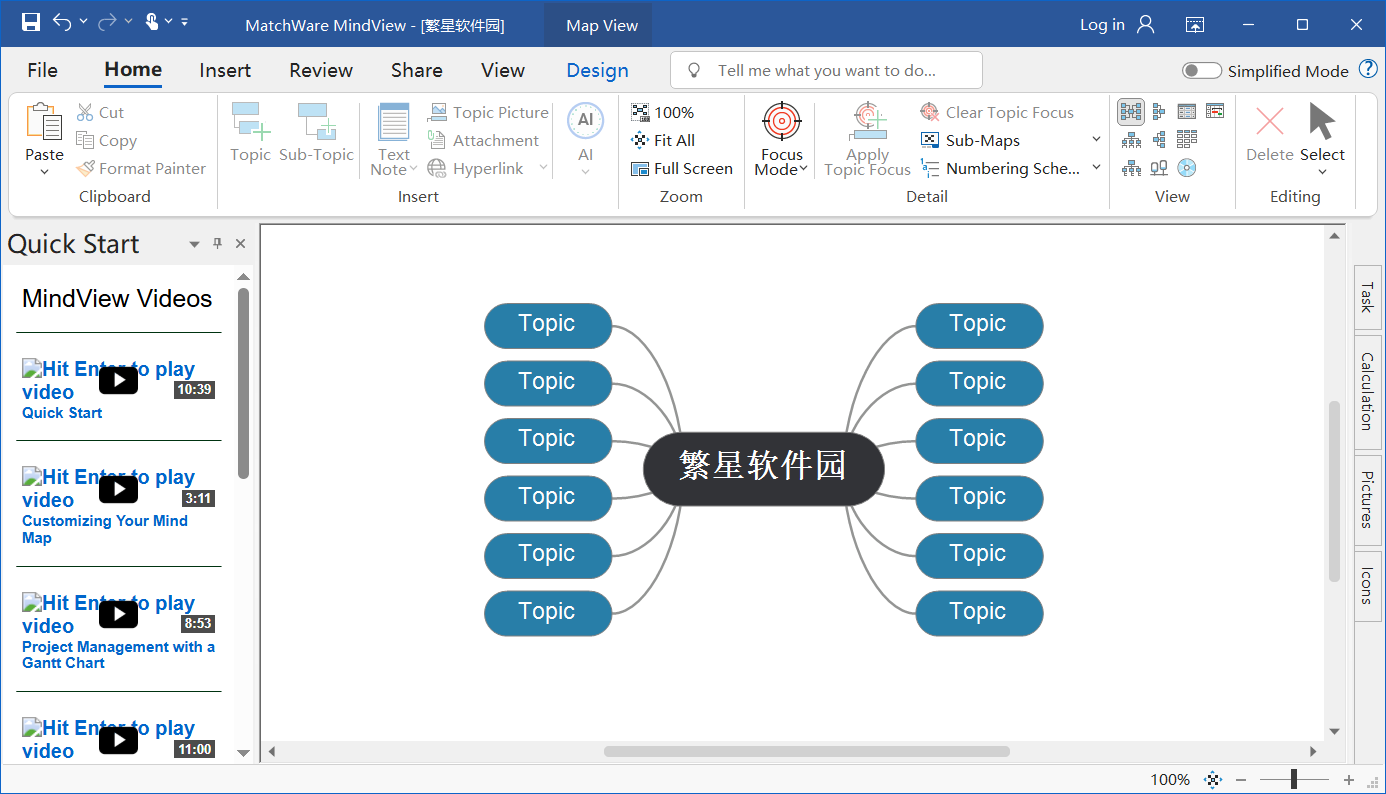Switch to the Design ribbon tab
This screenshot has width=1386, height=794.
[597, 70]
